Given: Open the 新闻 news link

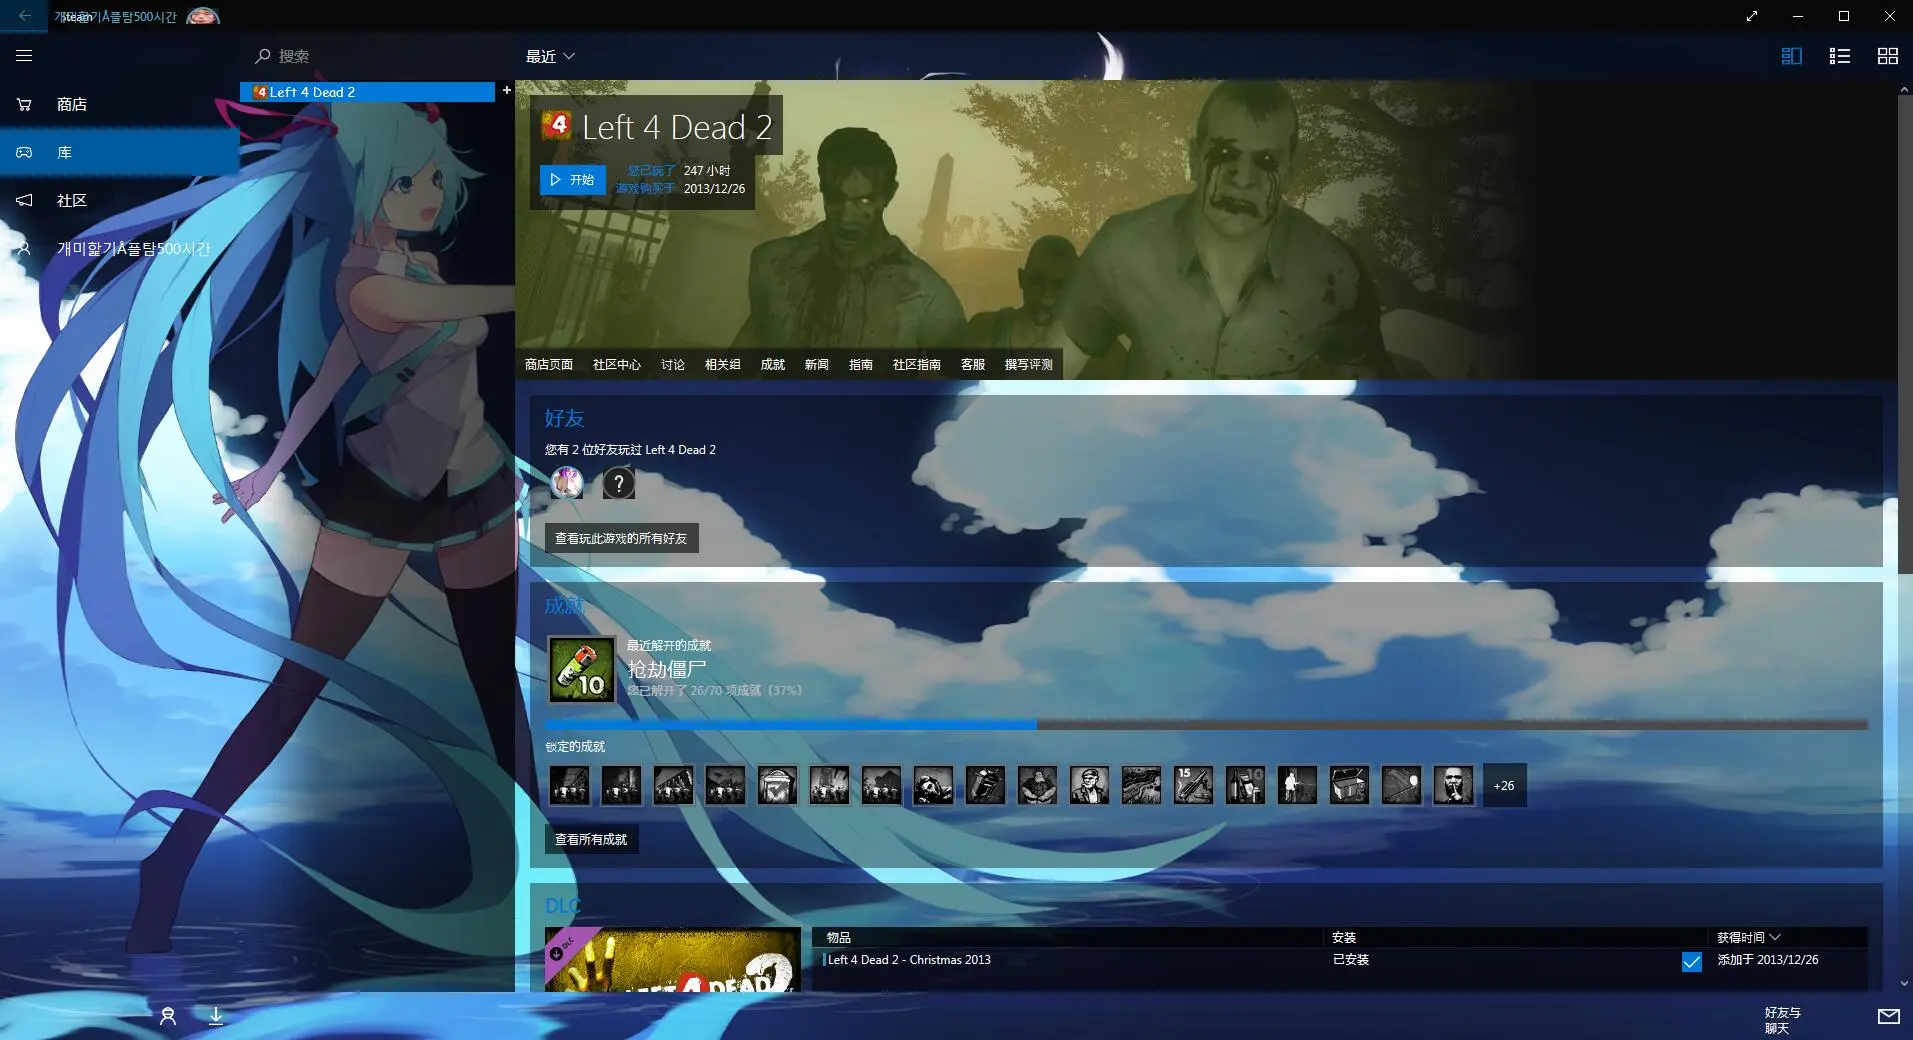Looking at the screenshot, I should coord(816,365).
